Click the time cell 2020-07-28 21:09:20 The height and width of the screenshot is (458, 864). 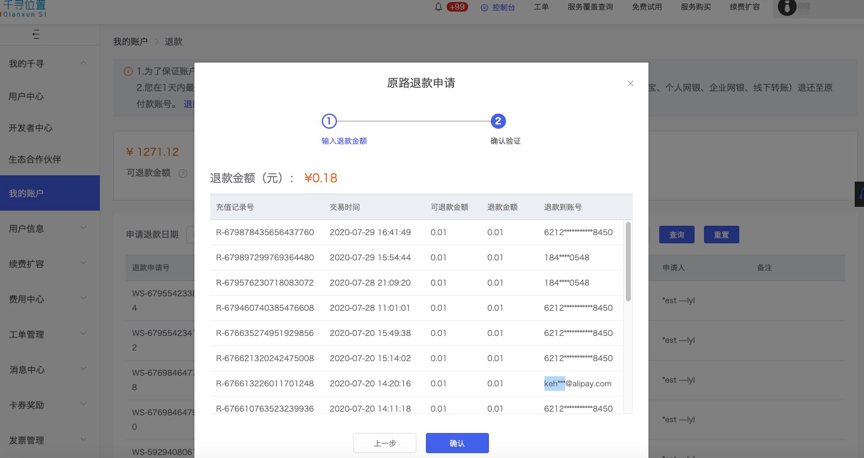370,283
